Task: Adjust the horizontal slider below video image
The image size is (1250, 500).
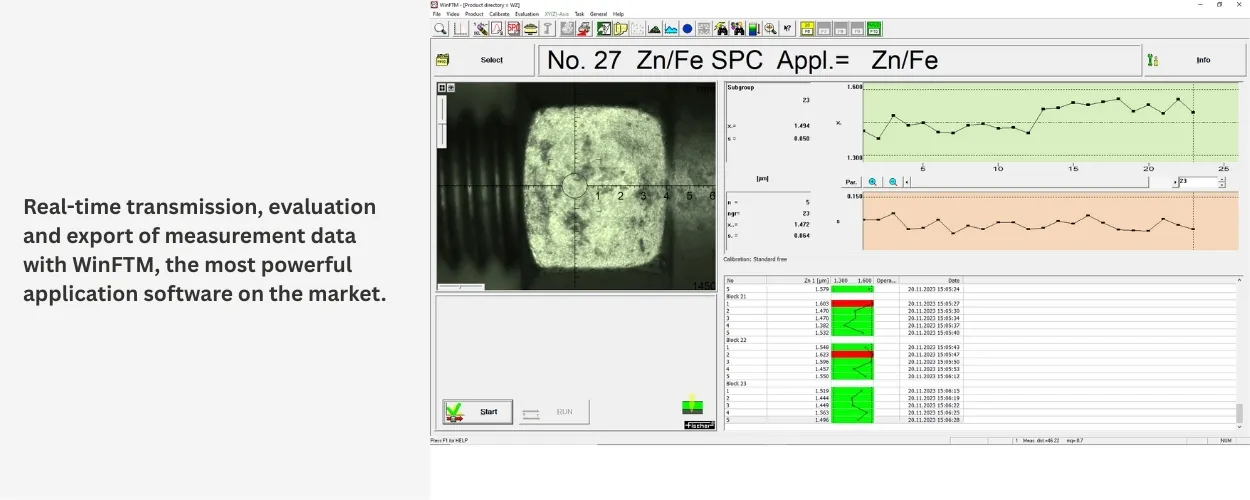Action: 461,287
